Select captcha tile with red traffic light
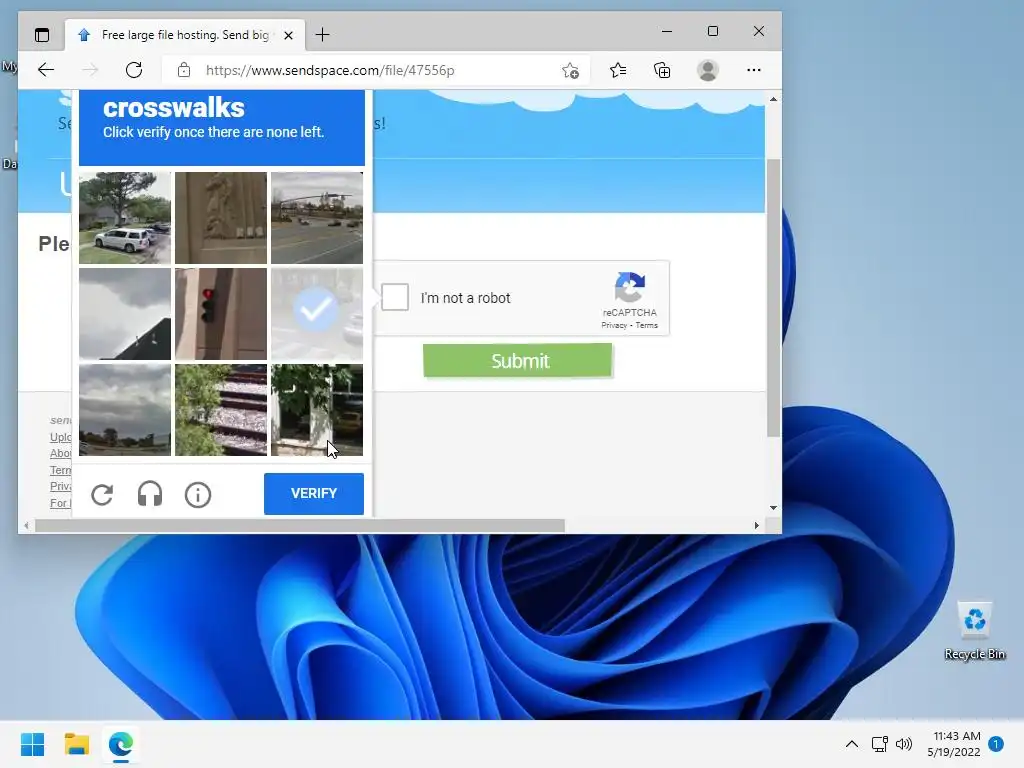The width and height of the screenshot is (1024, 768). (x=221, y=314)
